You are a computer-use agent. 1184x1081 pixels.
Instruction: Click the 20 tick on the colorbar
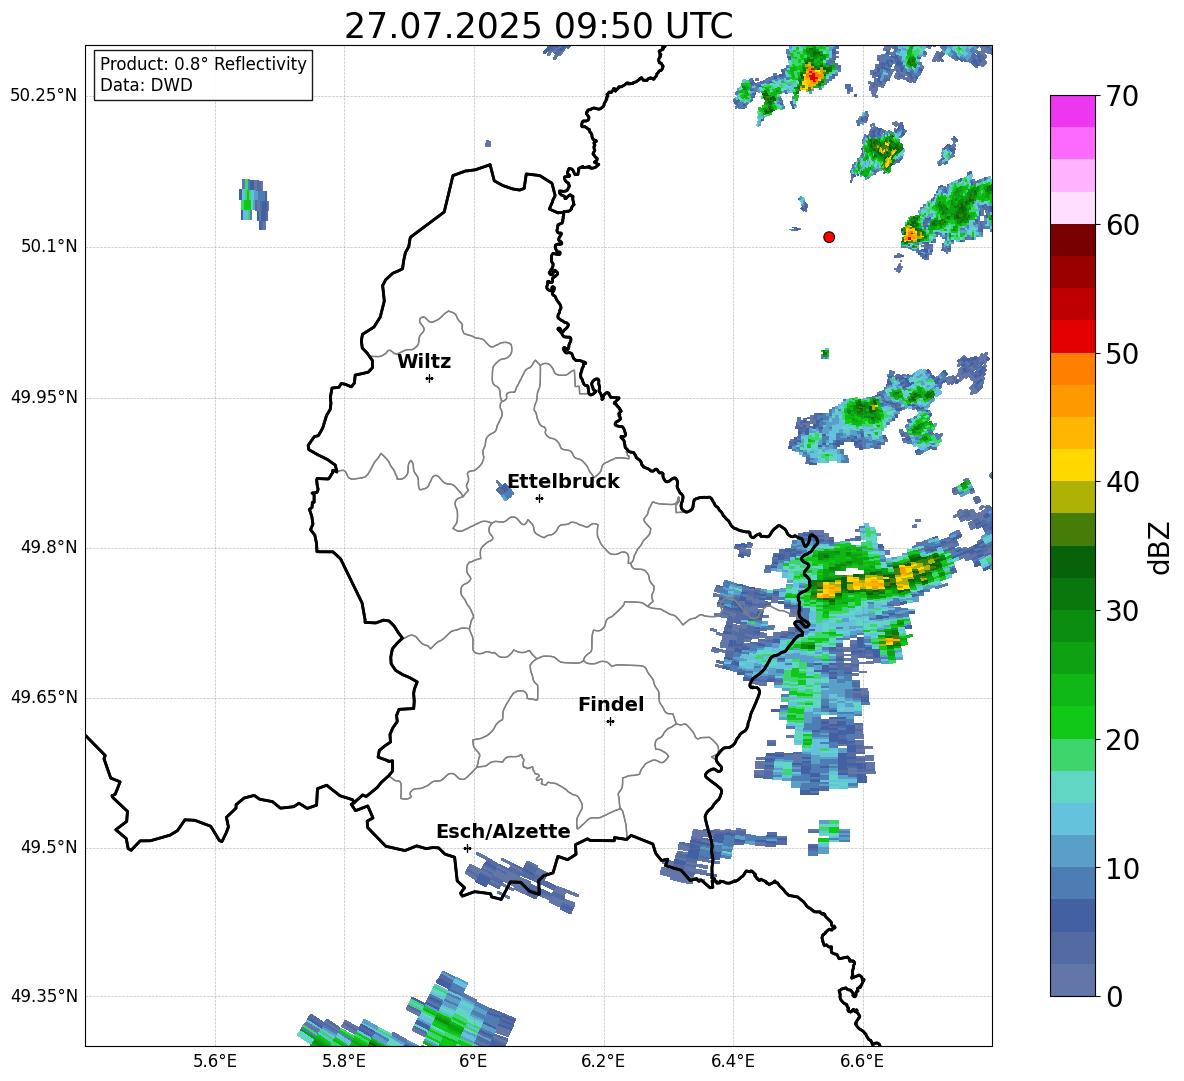click(x=1122, y=739)
